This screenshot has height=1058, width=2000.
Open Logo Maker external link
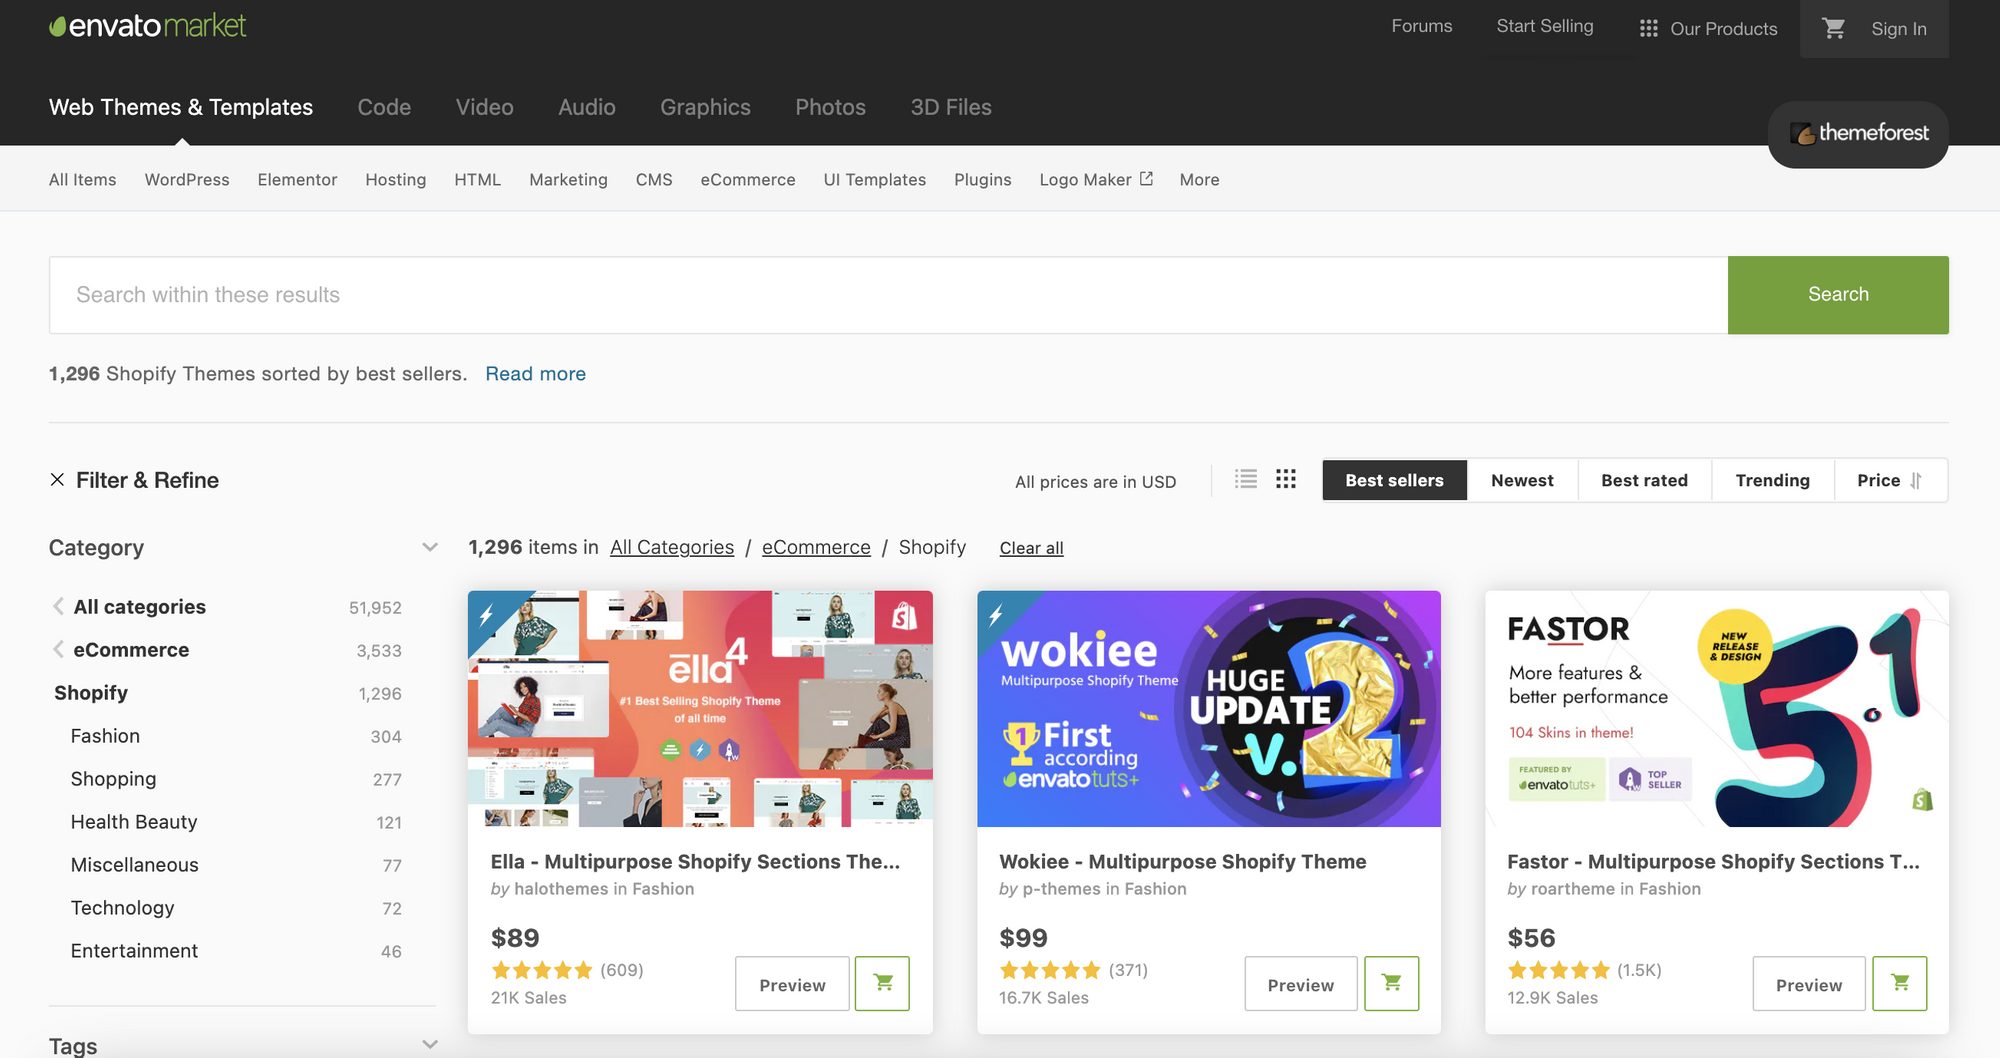tap(1096, 180)
